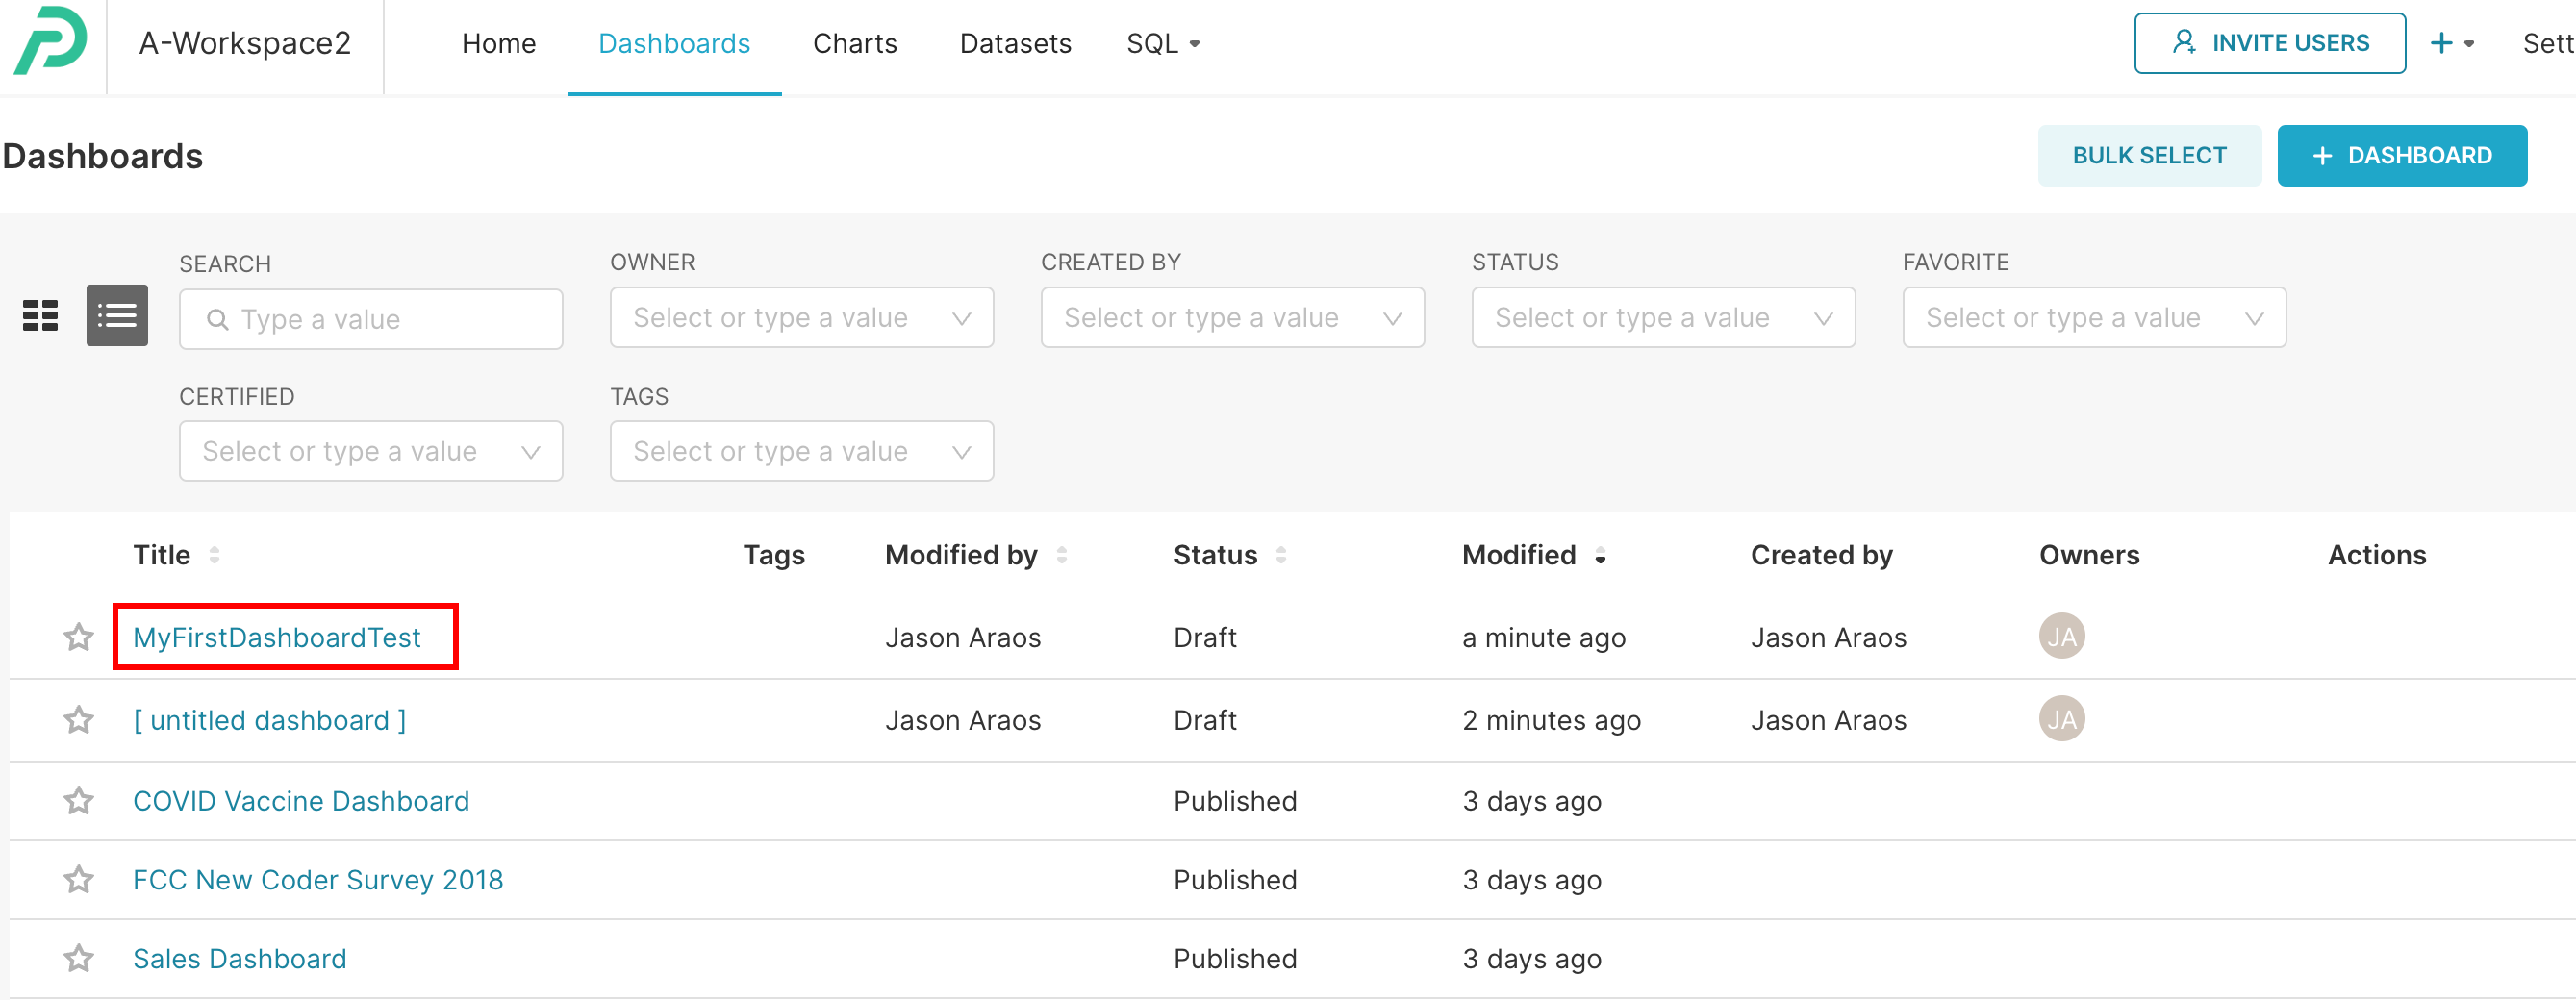2576x1000 pixels.
Task: Open the SQL menu dropdown
Action: click(1163, 43)
